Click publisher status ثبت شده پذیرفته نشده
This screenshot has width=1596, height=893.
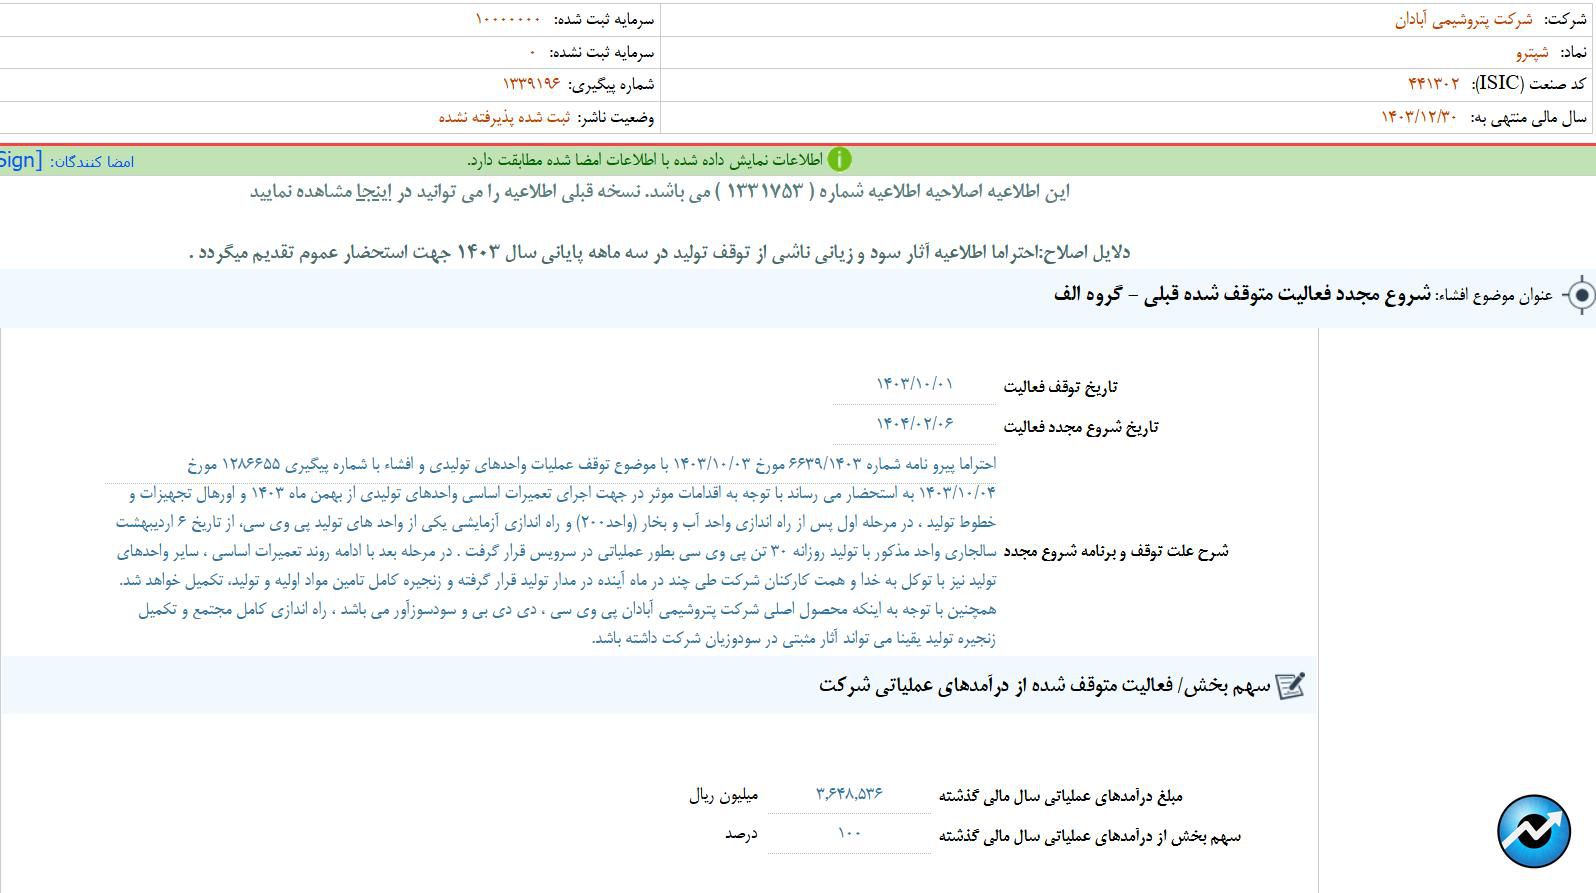504,117
